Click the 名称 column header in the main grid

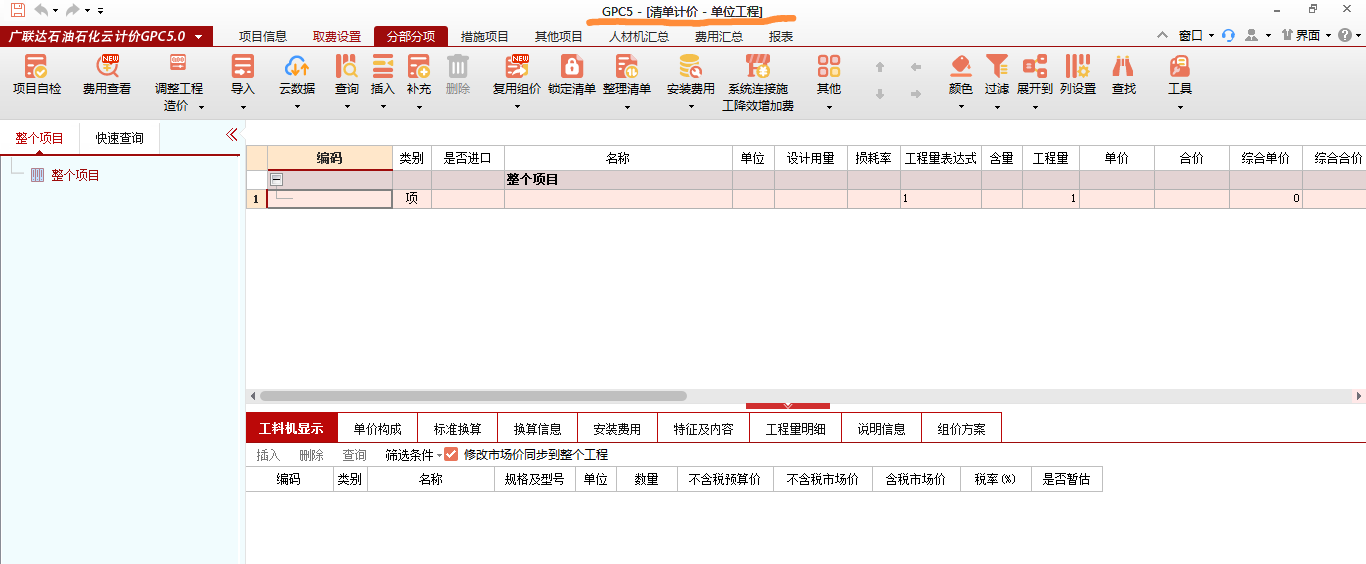click(x=618, y=158)
